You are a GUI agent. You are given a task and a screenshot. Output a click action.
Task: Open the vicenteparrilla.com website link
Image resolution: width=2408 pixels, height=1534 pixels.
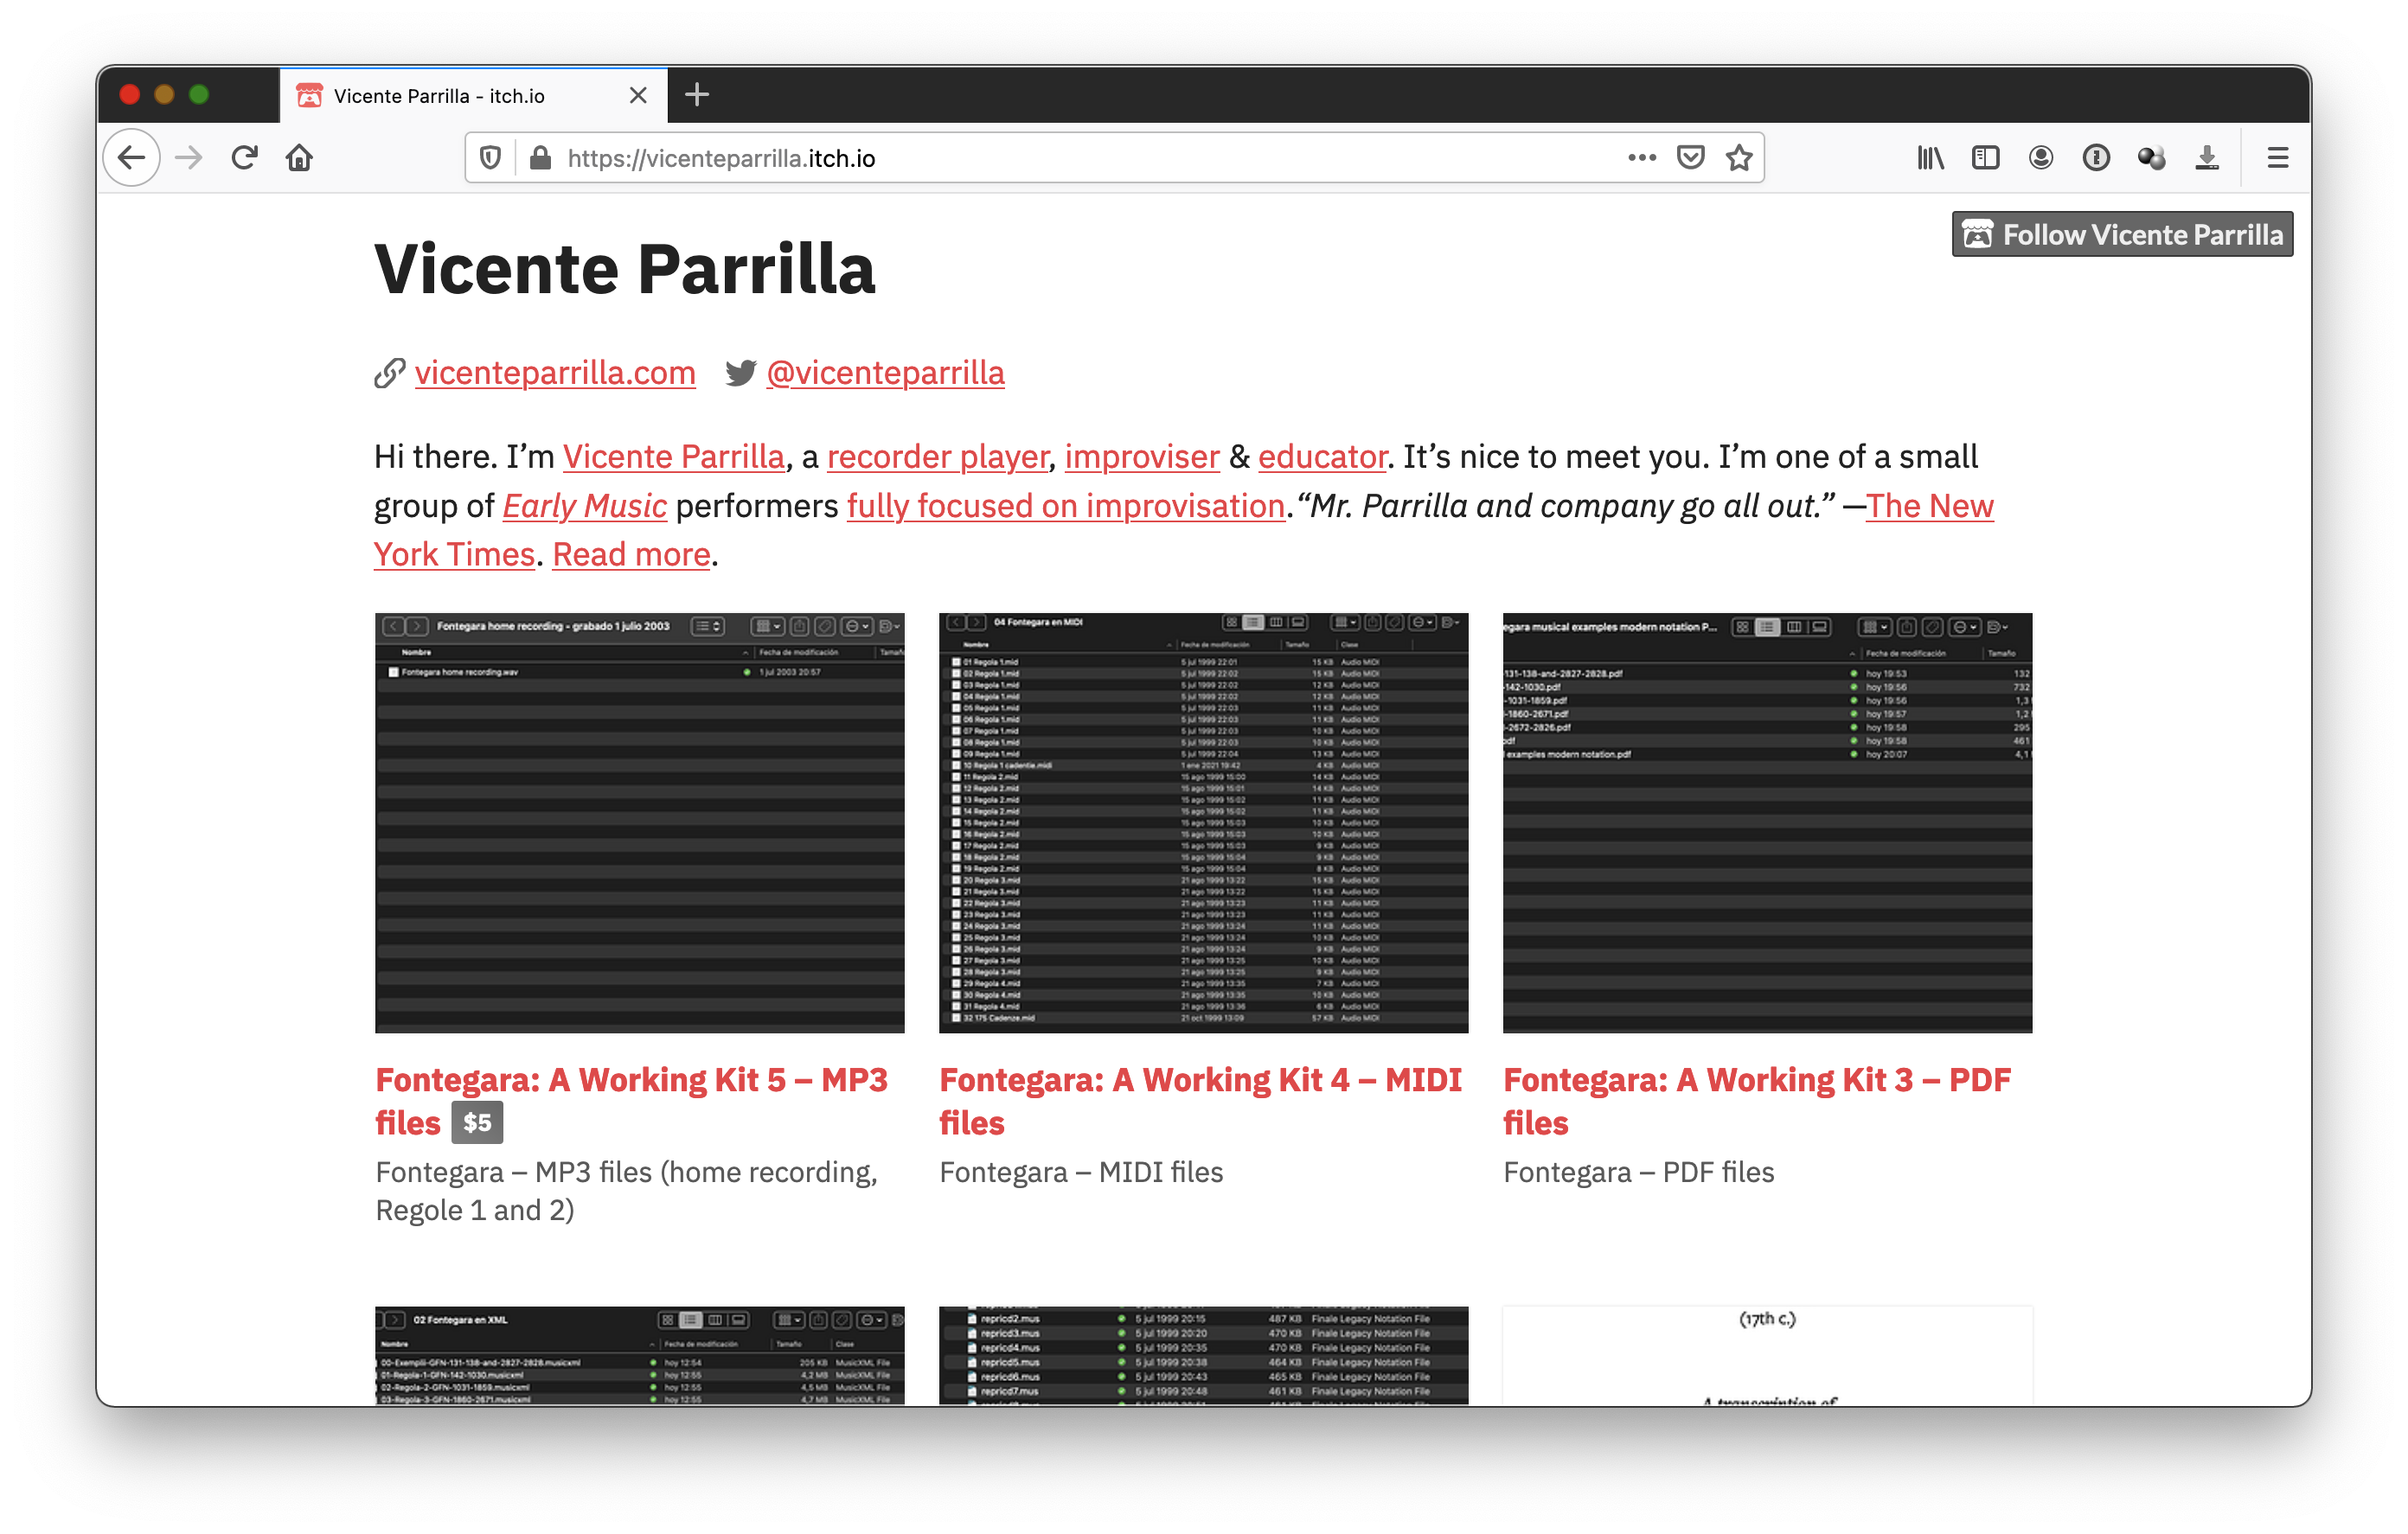(x=555, y=373)
